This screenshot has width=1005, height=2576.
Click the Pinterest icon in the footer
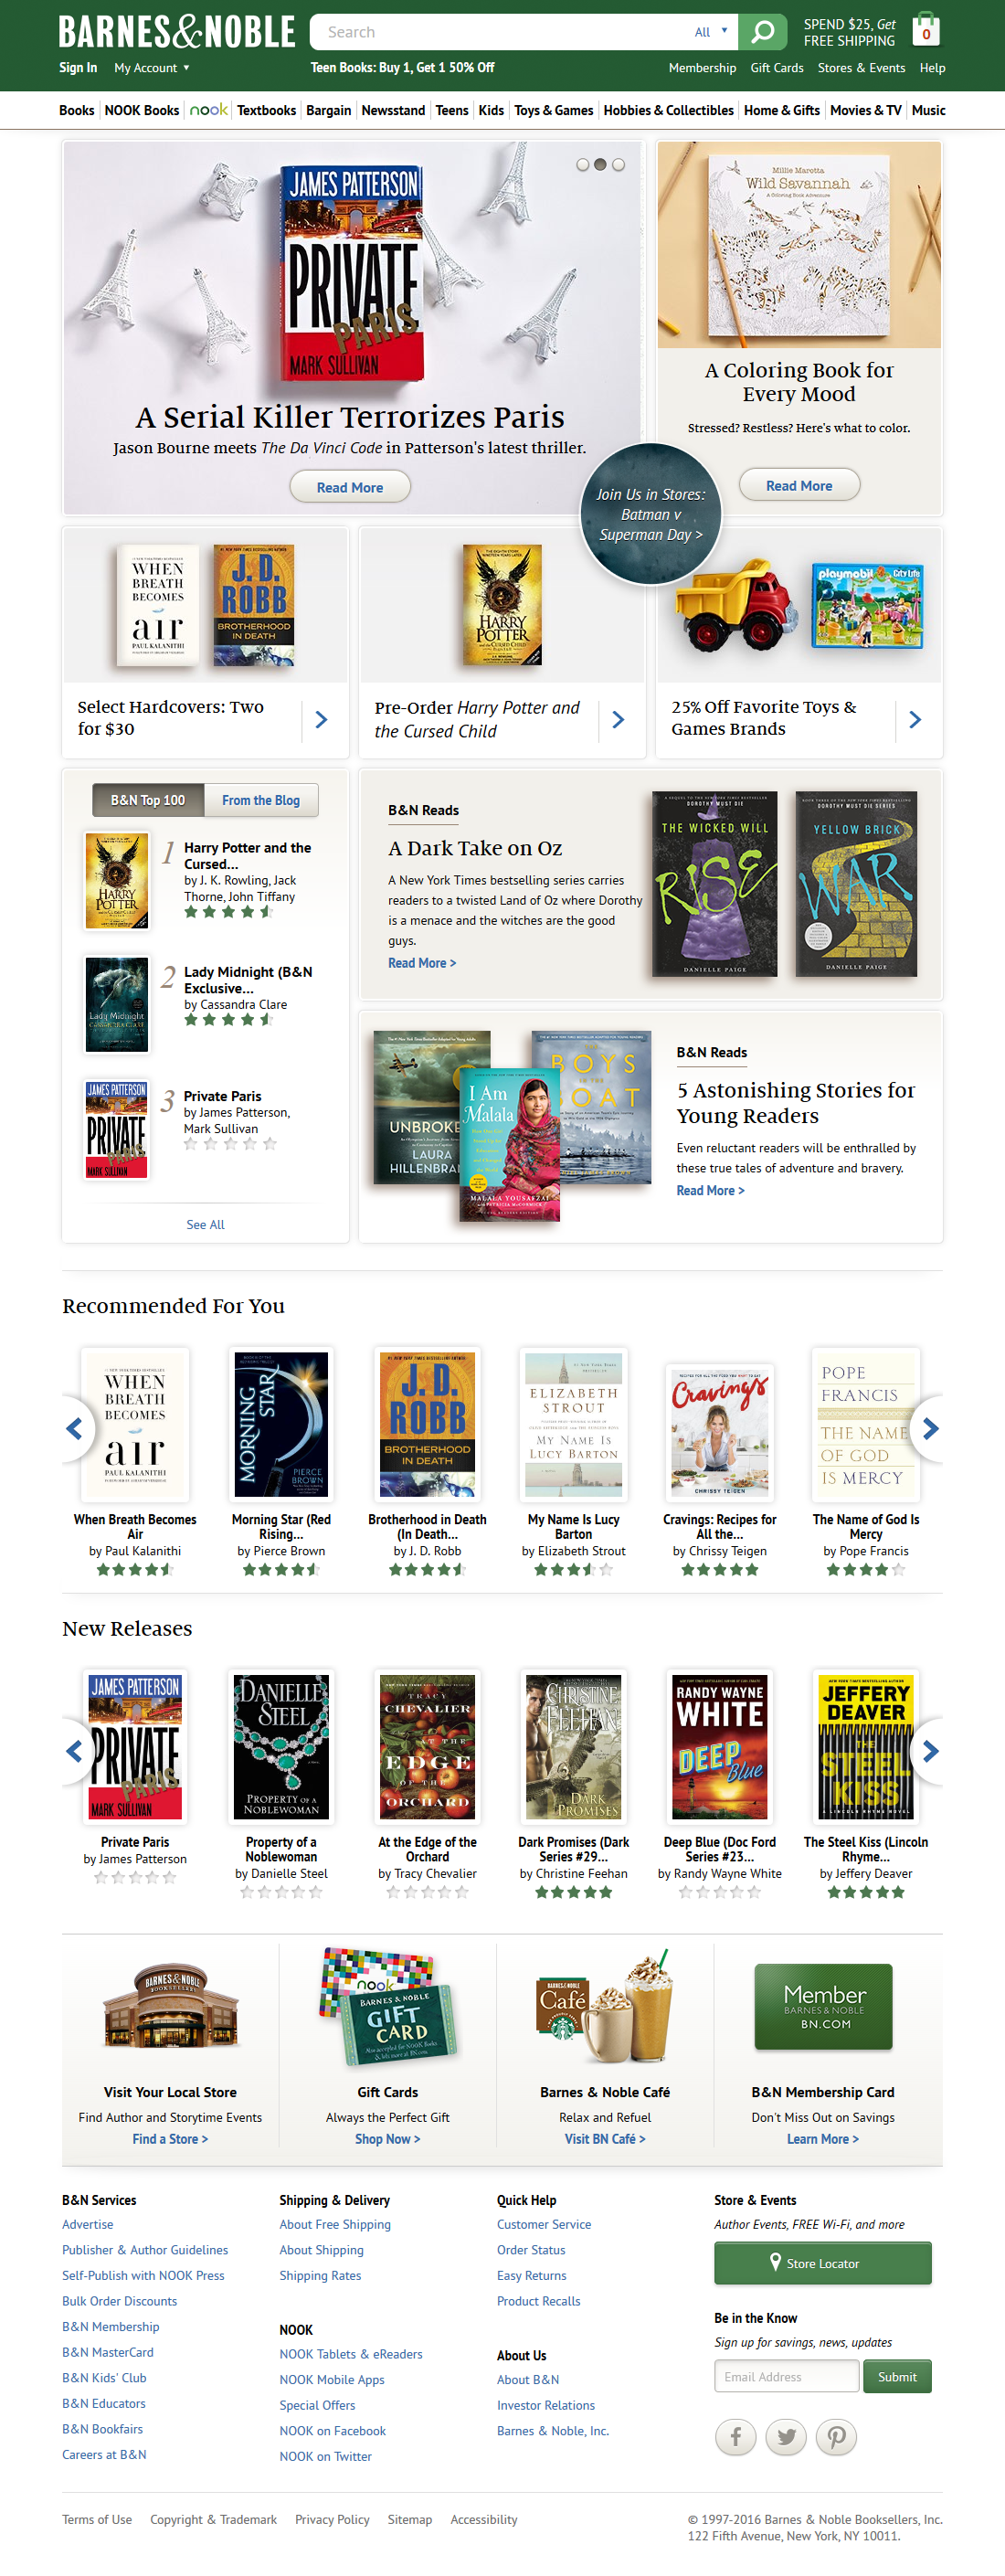click(836, 2438)
